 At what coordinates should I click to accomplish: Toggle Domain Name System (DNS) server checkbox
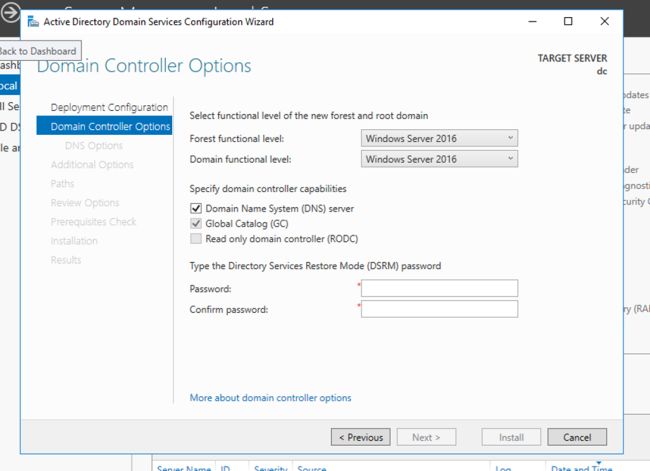(196, 208)
